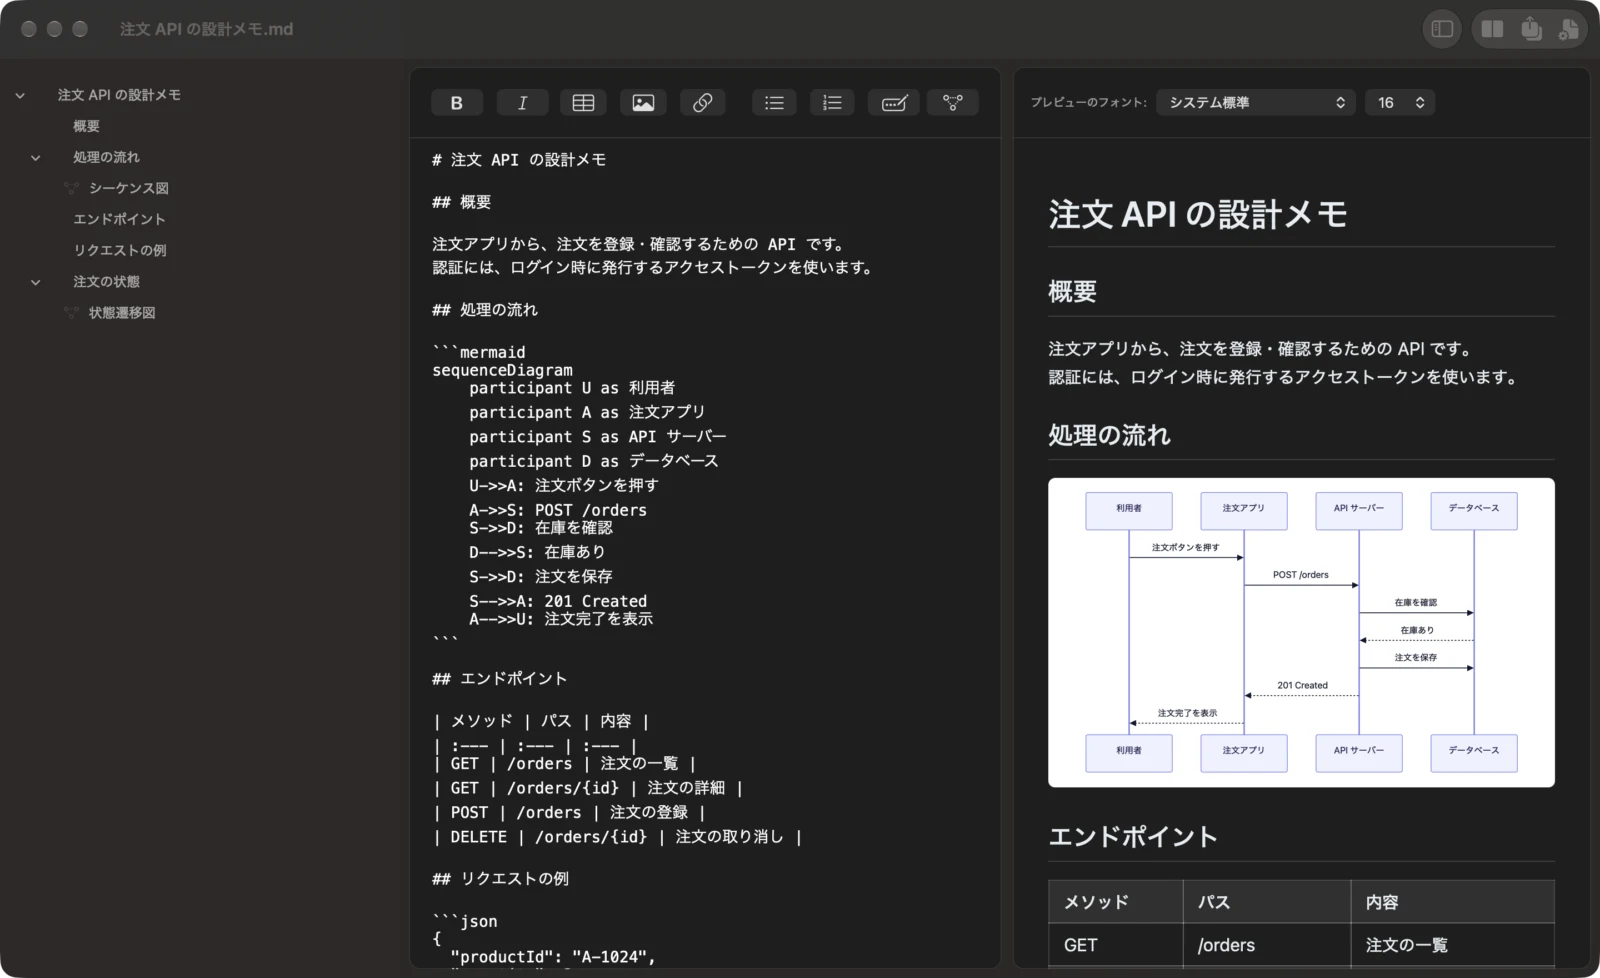The height and width of the screenshot is (978, 1600).
Task: Click the 処理の流れ heading in preview
Action: tap(1109, 436)
